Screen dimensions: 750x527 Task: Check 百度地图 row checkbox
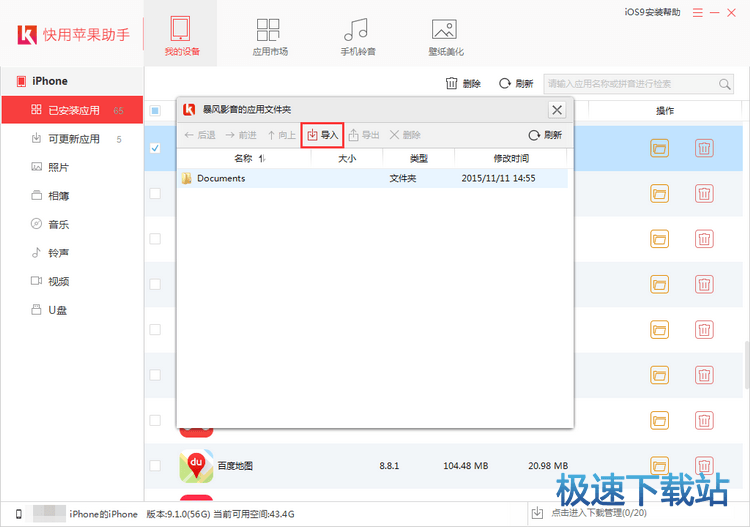point(155,465)
